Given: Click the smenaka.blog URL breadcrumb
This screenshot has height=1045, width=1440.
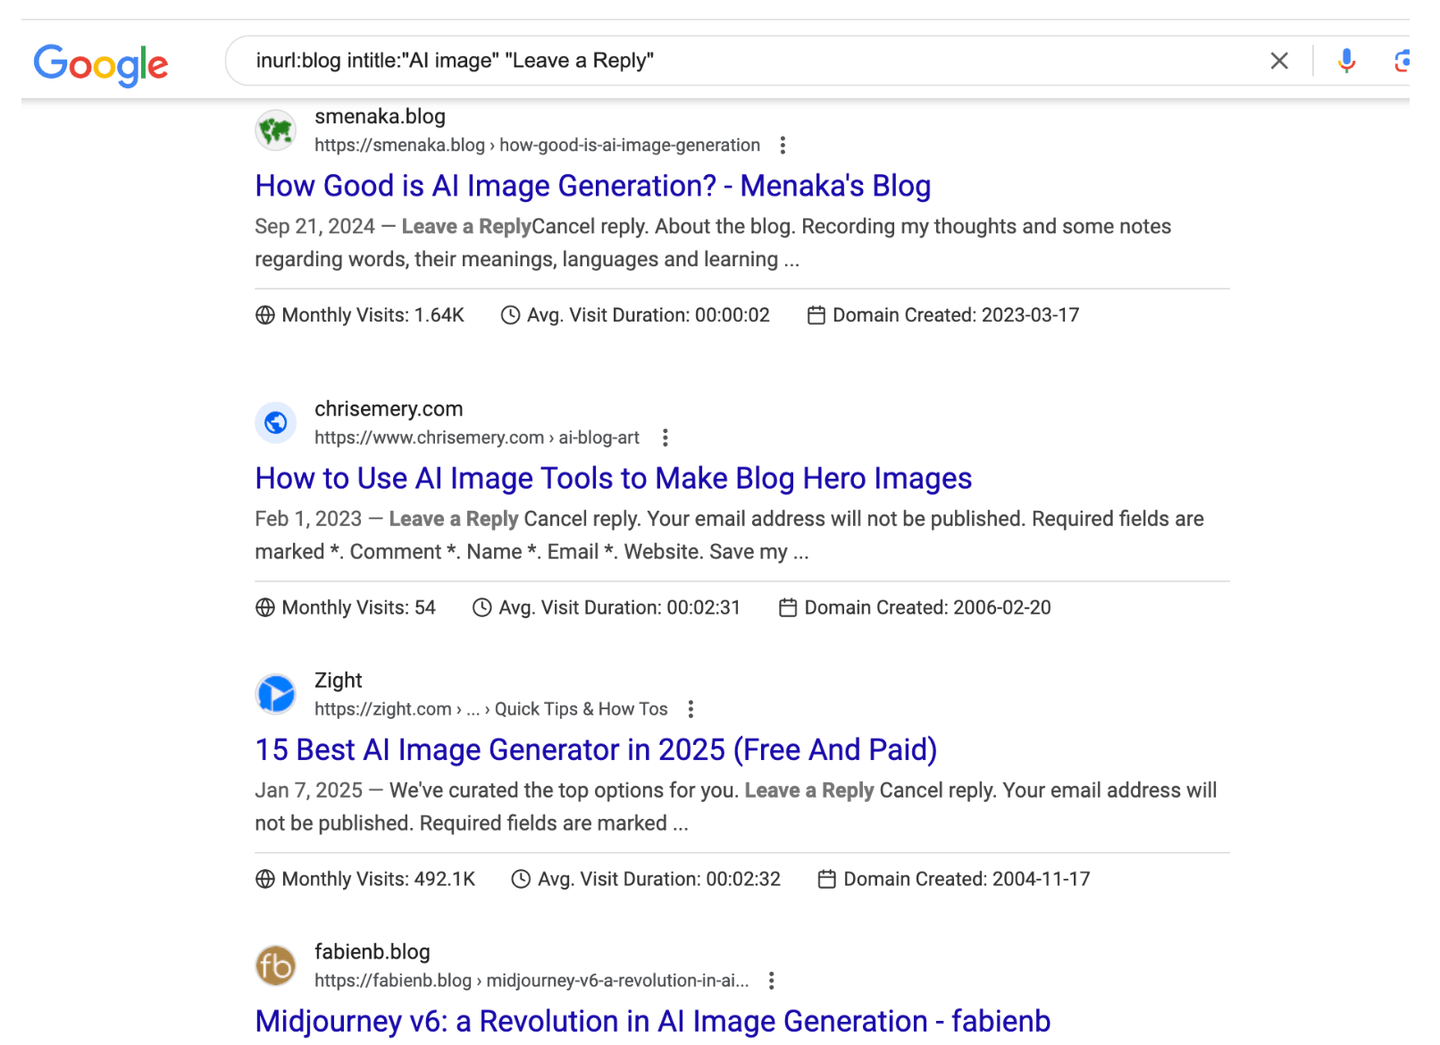Looking at the screenshot, I should 537,146.
